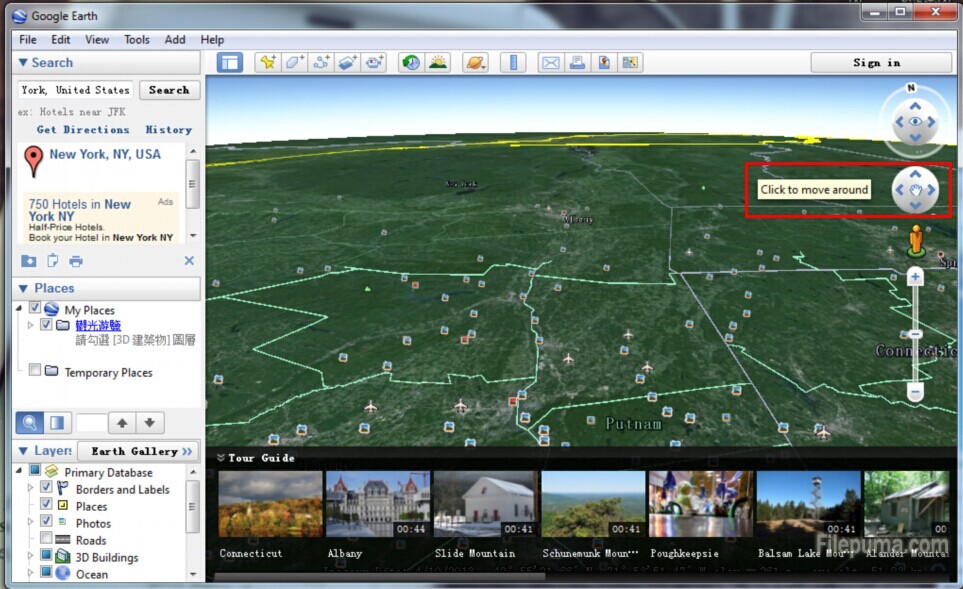Open the historical imagery clock icon
This screenshot has width=963, height=589.
[x=411, y=62]
